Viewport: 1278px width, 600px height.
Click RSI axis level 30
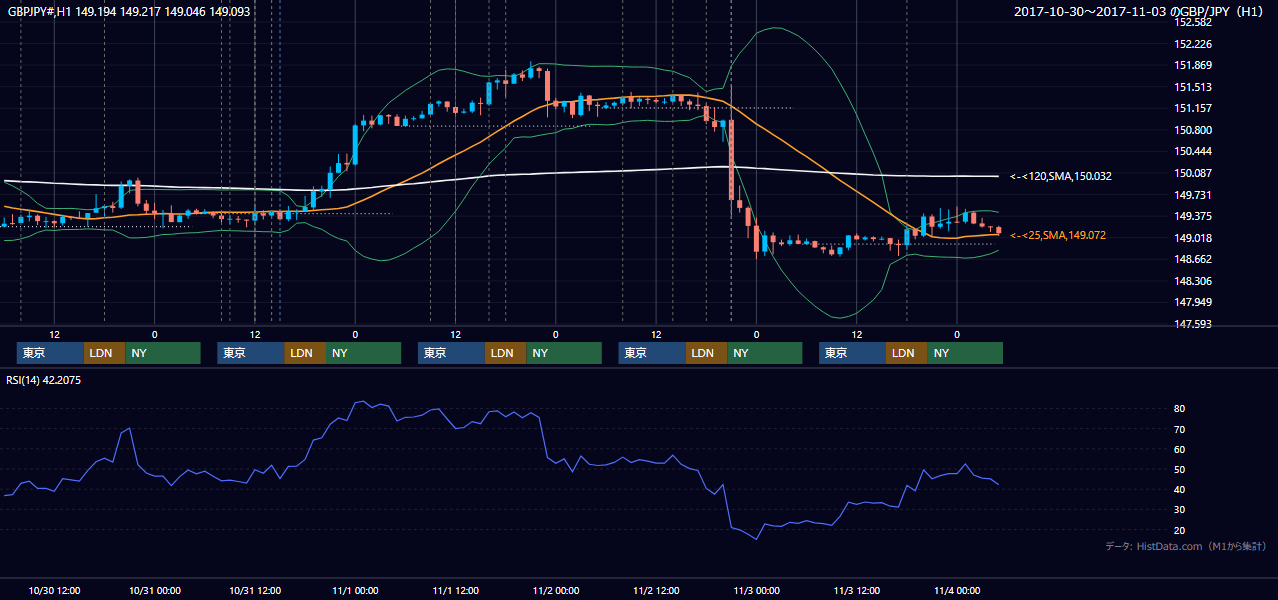click(x=1180, y=510)
